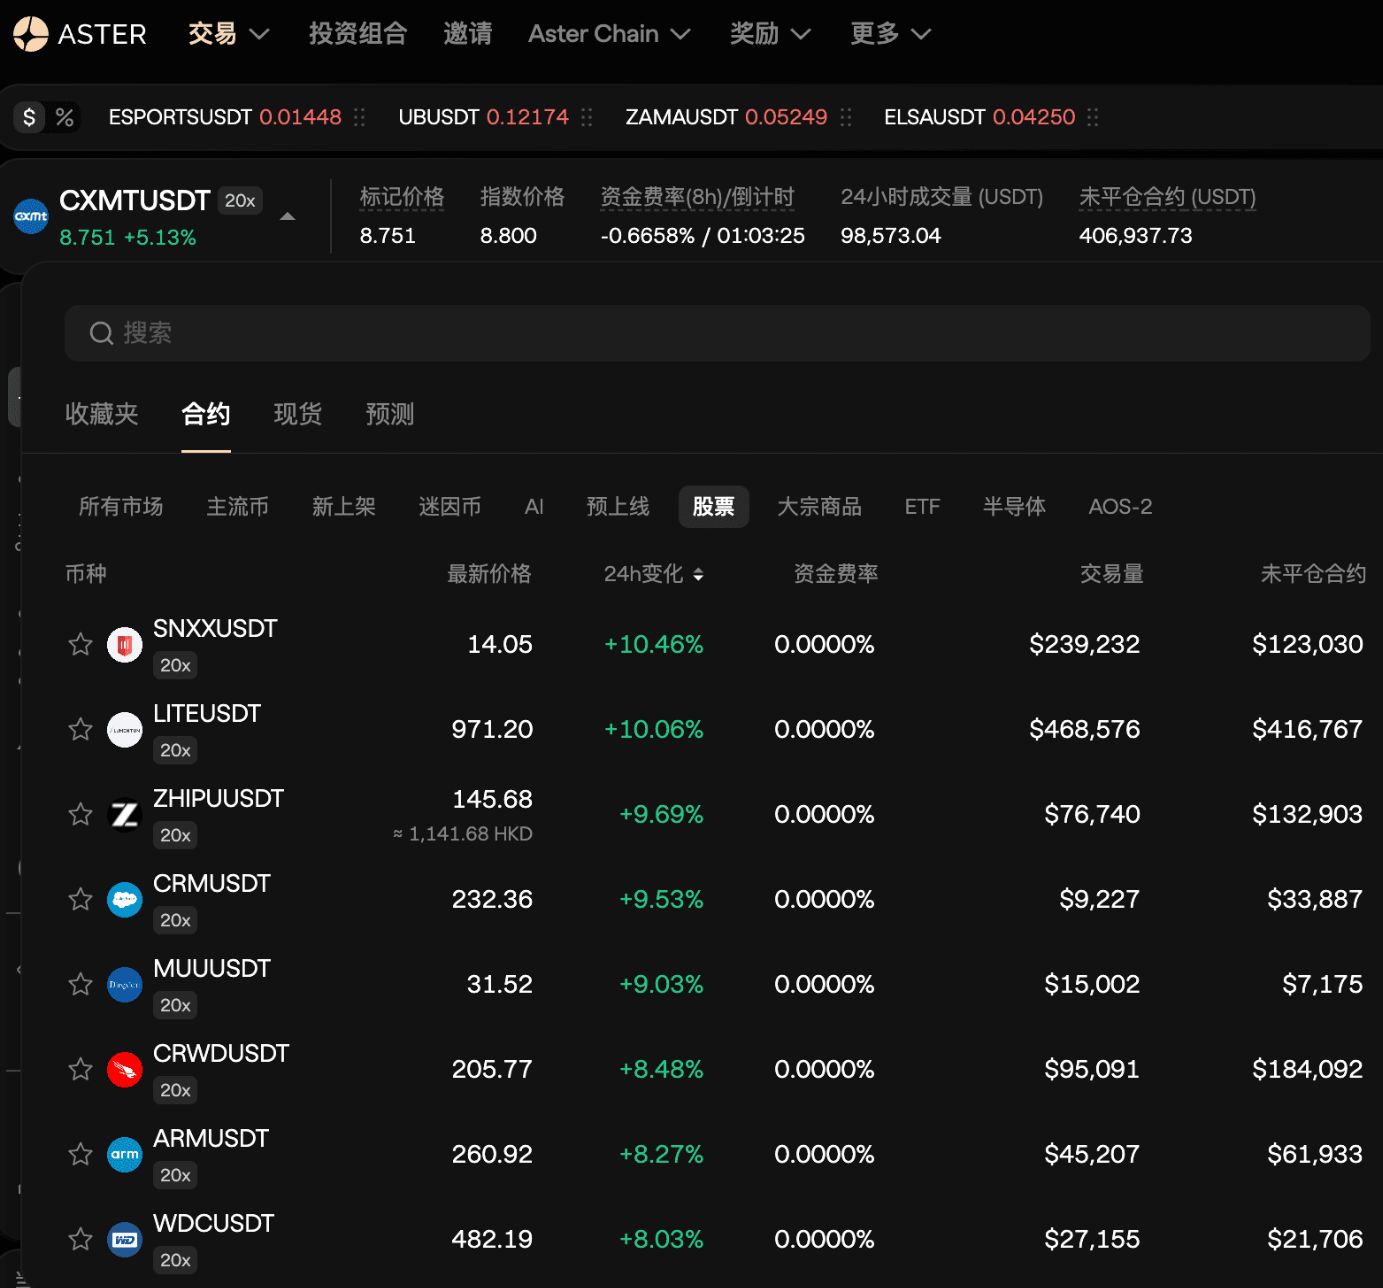
Task: Favorite MUUUSDT with its star icon
Action: [x=81, y=984]
